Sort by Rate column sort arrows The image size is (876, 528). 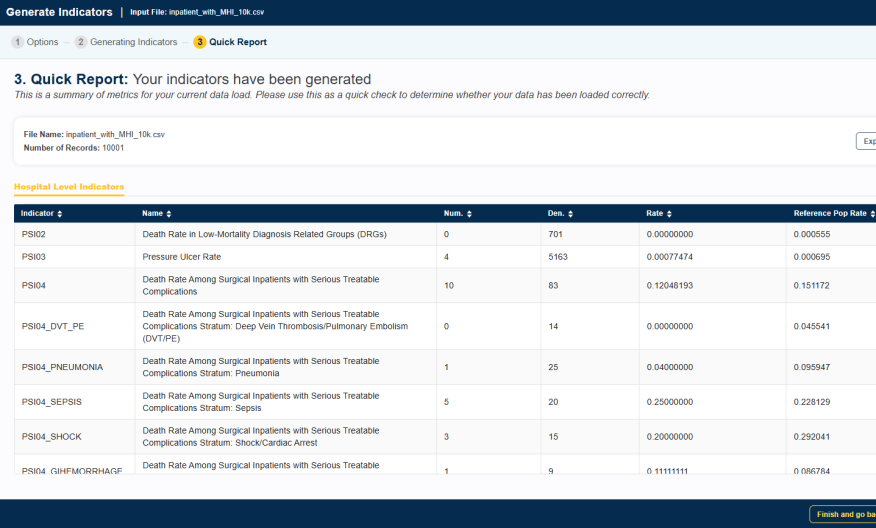coord(669,214)
